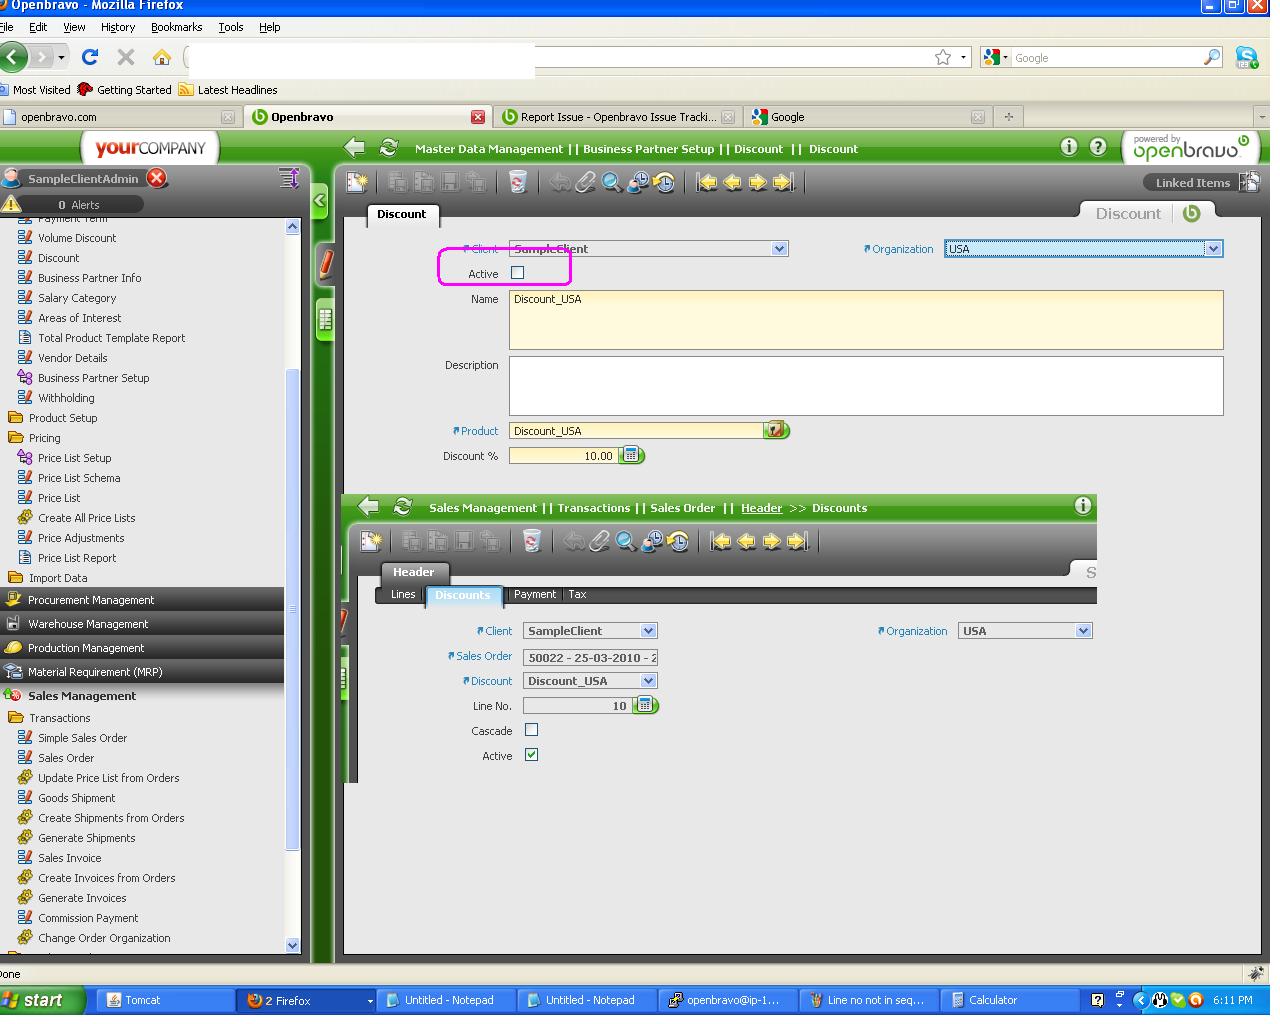Create a new record in Discount window toolbar
1280x1024 pixels.
click(x=358, y=182)
